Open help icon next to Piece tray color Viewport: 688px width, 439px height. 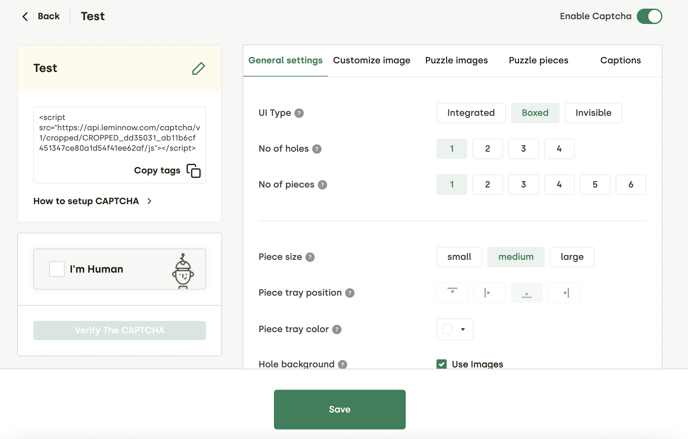(x=337, y=329)
